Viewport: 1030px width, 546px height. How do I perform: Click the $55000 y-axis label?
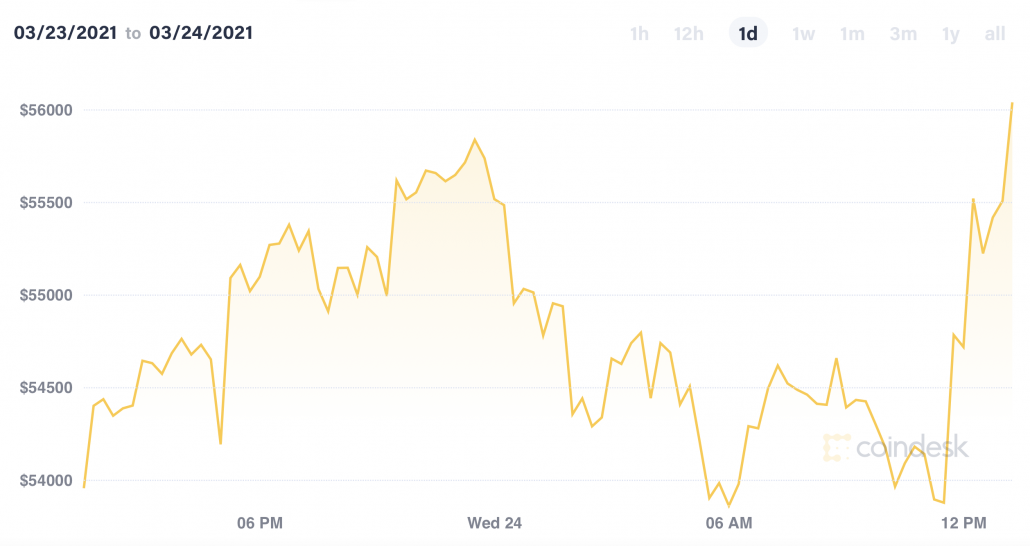point(46,296)
